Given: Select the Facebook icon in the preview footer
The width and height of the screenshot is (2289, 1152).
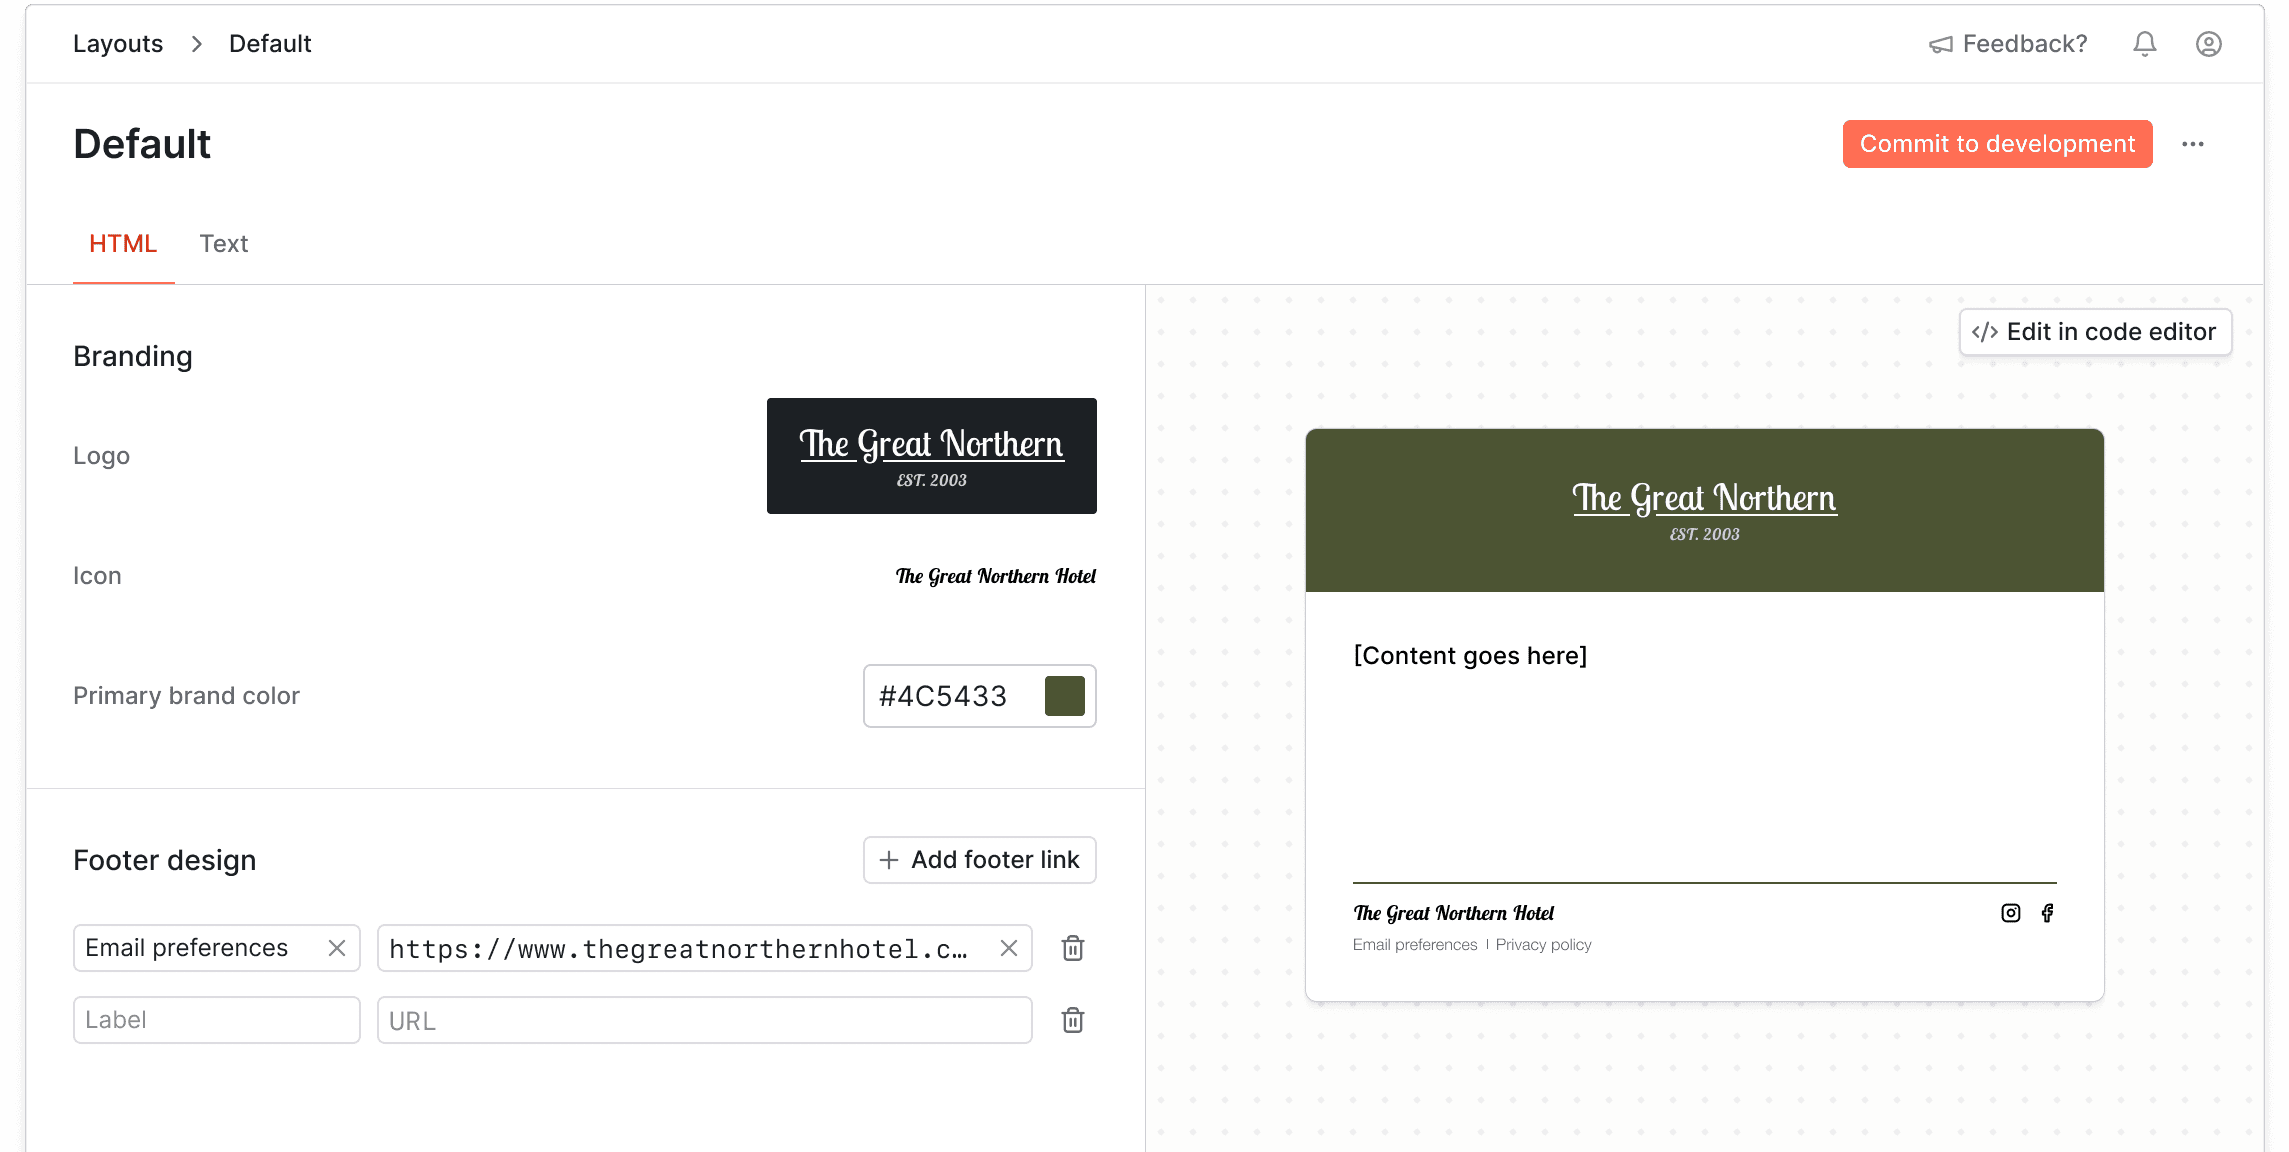Looking at the screenshot, I should point(2046,912).
